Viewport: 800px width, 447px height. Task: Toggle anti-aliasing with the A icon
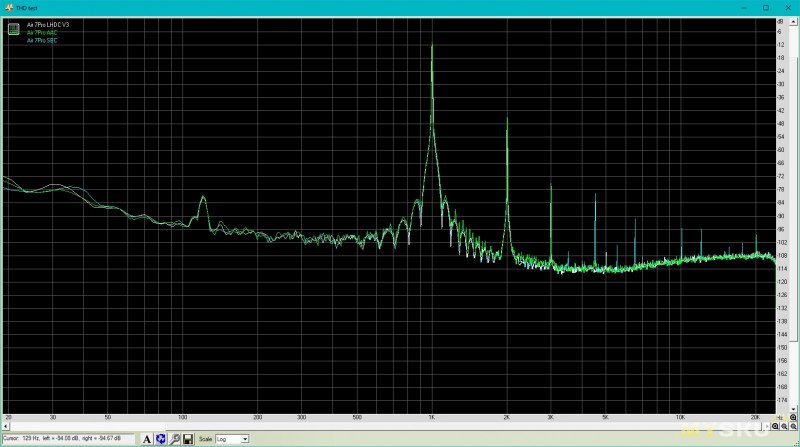(146, 439)
